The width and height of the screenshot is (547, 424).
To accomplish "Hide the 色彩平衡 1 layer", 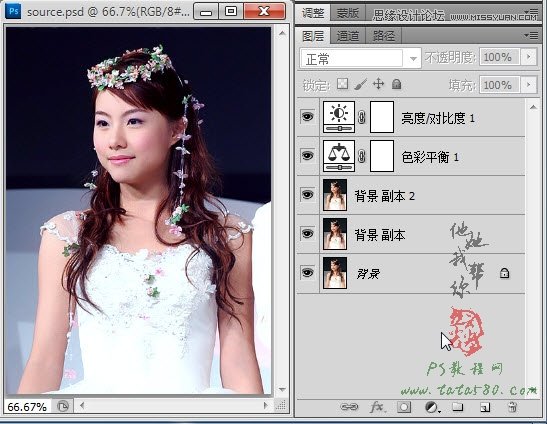I will tap(307, 156).
